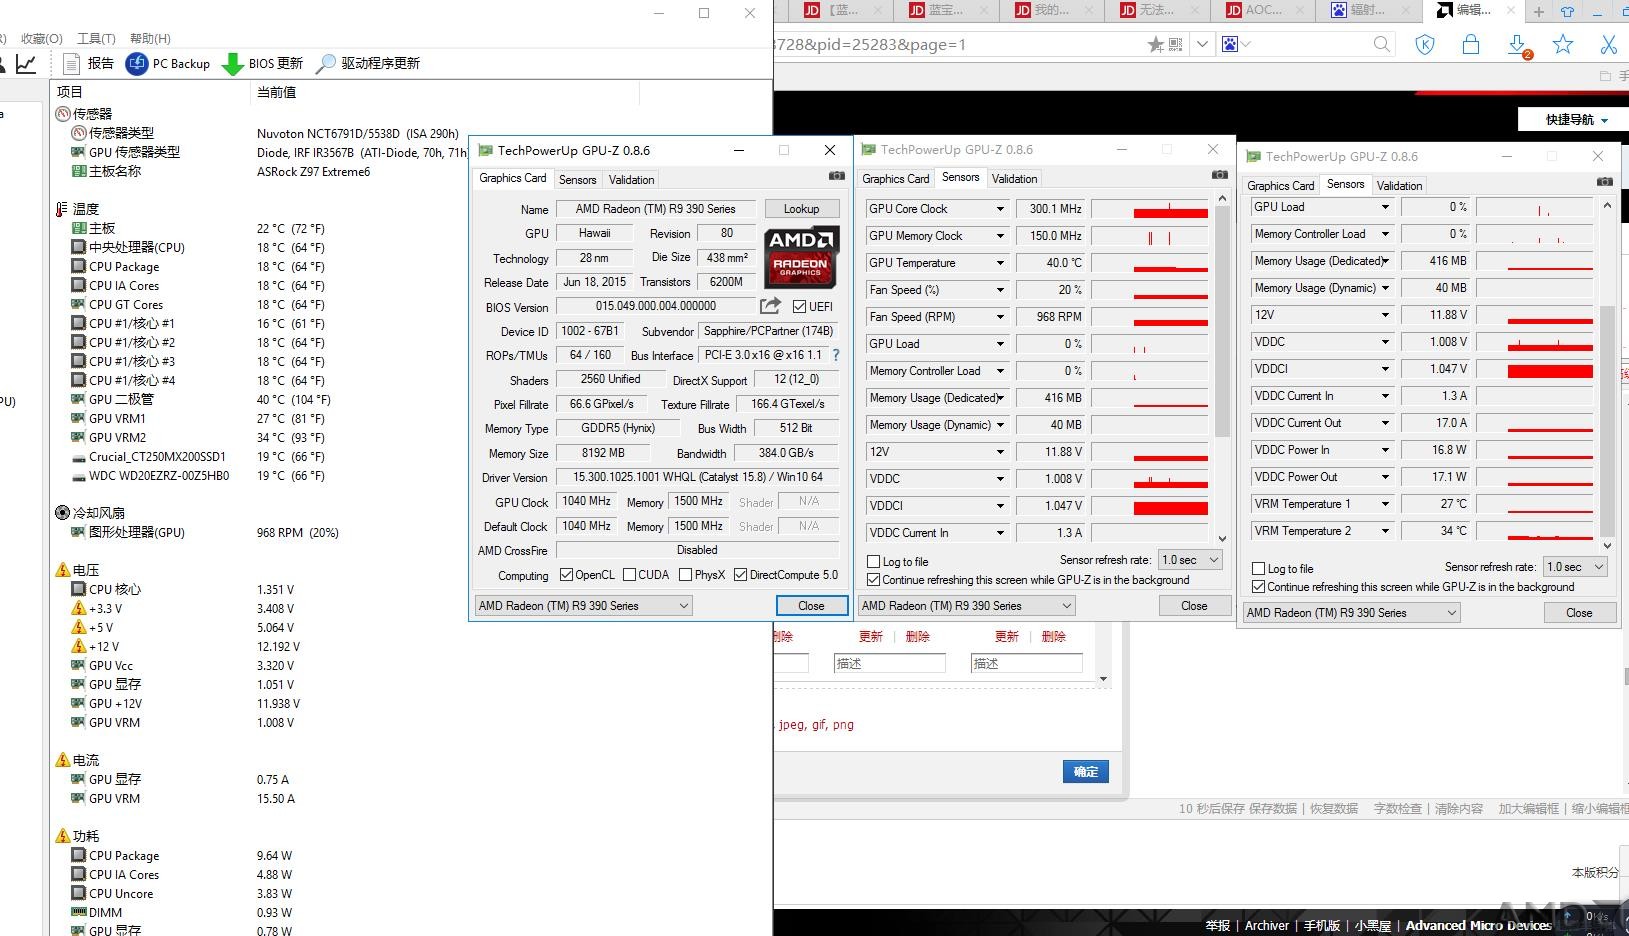
Task: Click Close button in middle GPU-Z Sensors window
Action: pyautogui.click(x=1194, y=606)
